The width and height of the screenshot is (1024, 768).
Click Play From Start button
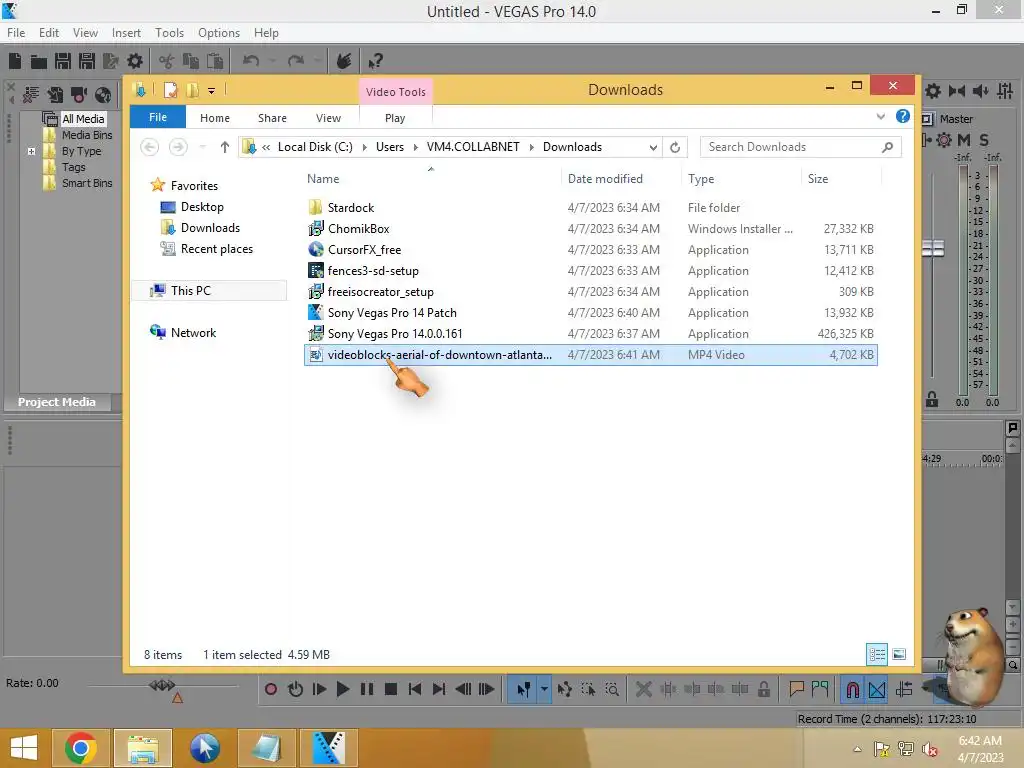(319, 689)
